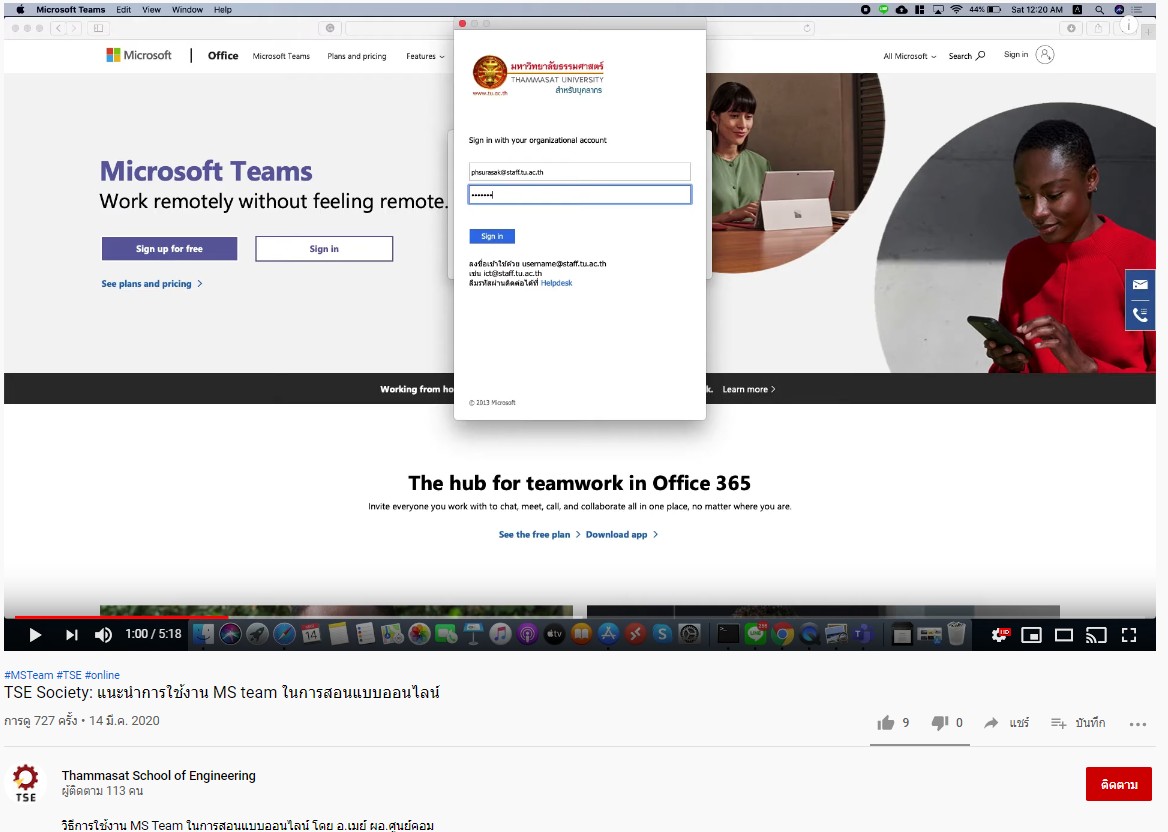Expand the All Microsoft dropdown
The width and height of the screenshot is (1168, 832).
point(909,56)
